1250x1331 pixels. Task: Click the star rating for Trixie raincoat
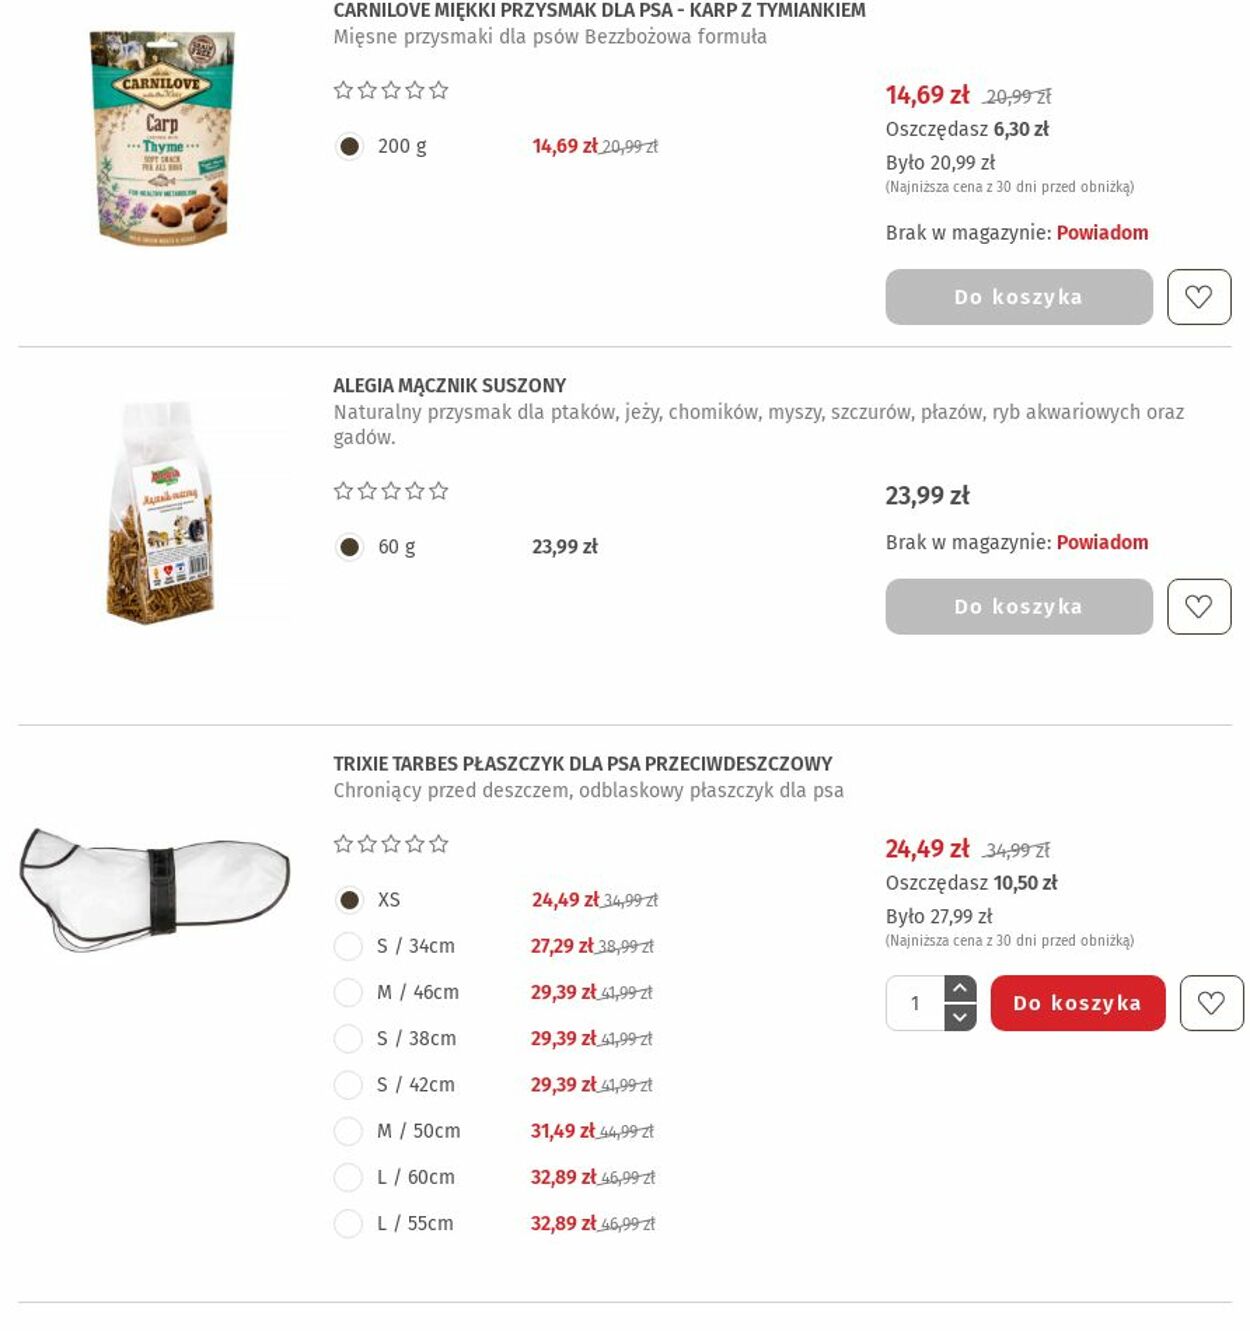390,844
